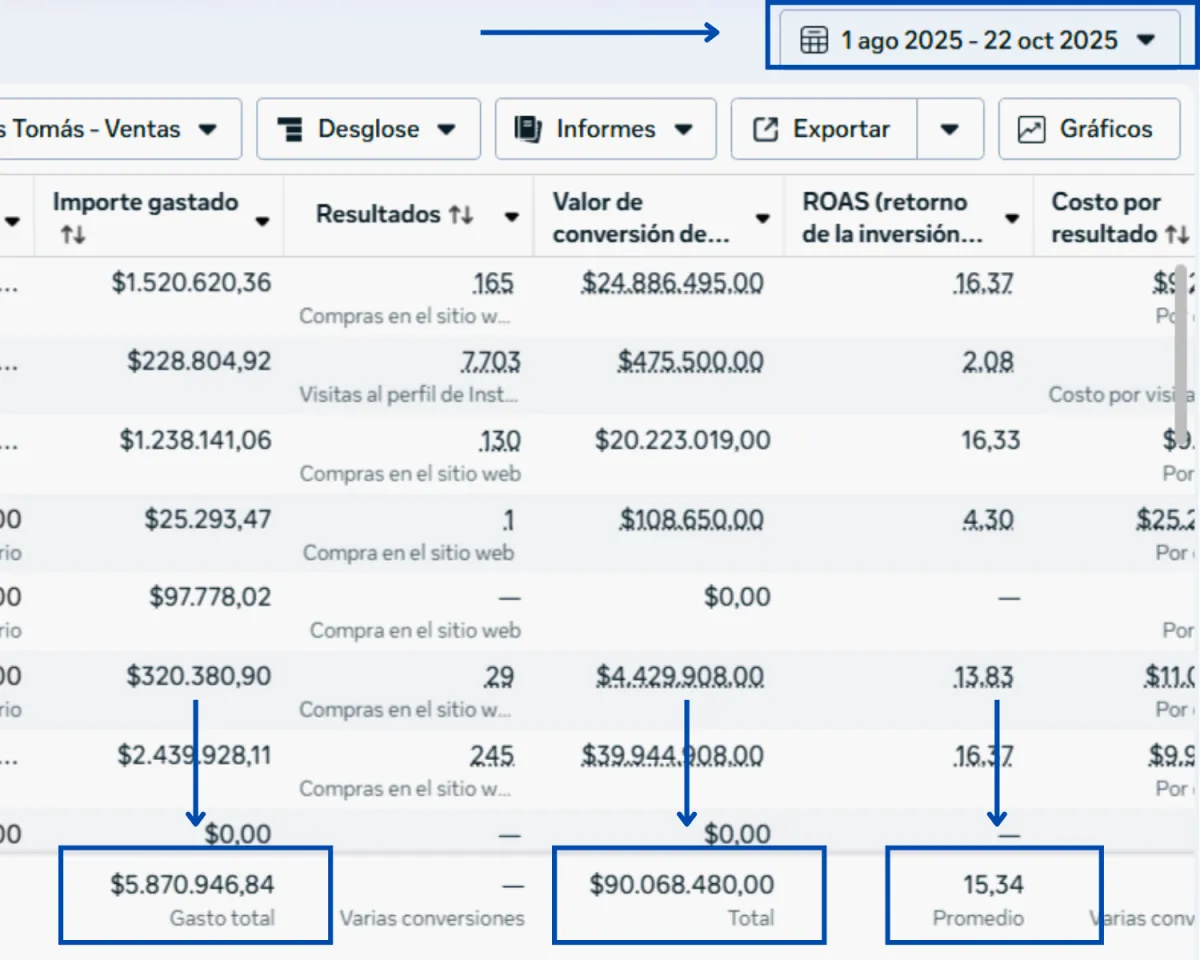Click the conversion value $475.500,00
Screen dimensions: 1200x960
point(690,361)
